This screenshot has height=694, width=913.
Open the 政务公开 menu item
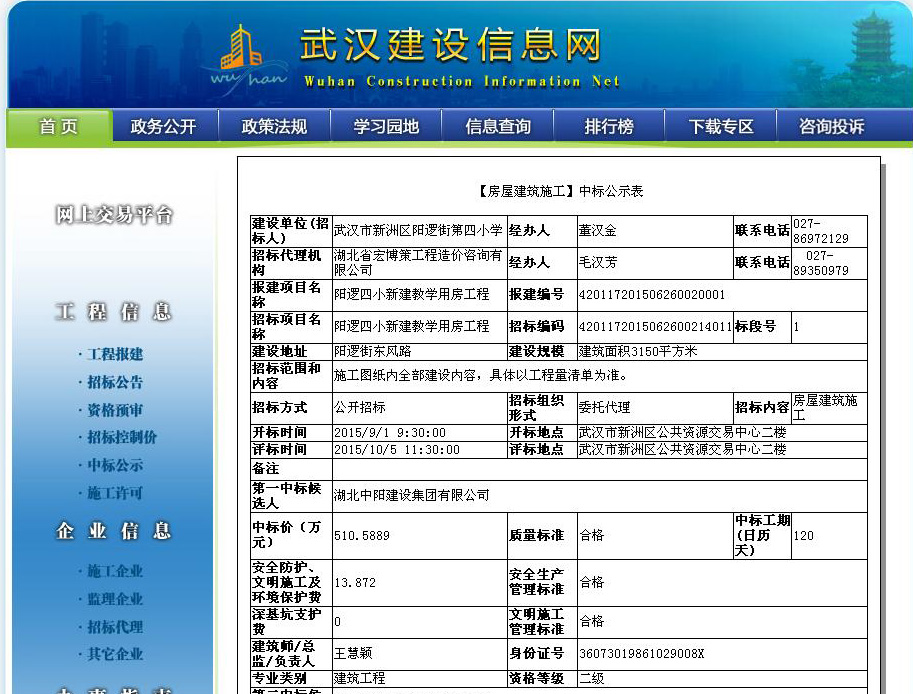163,127
